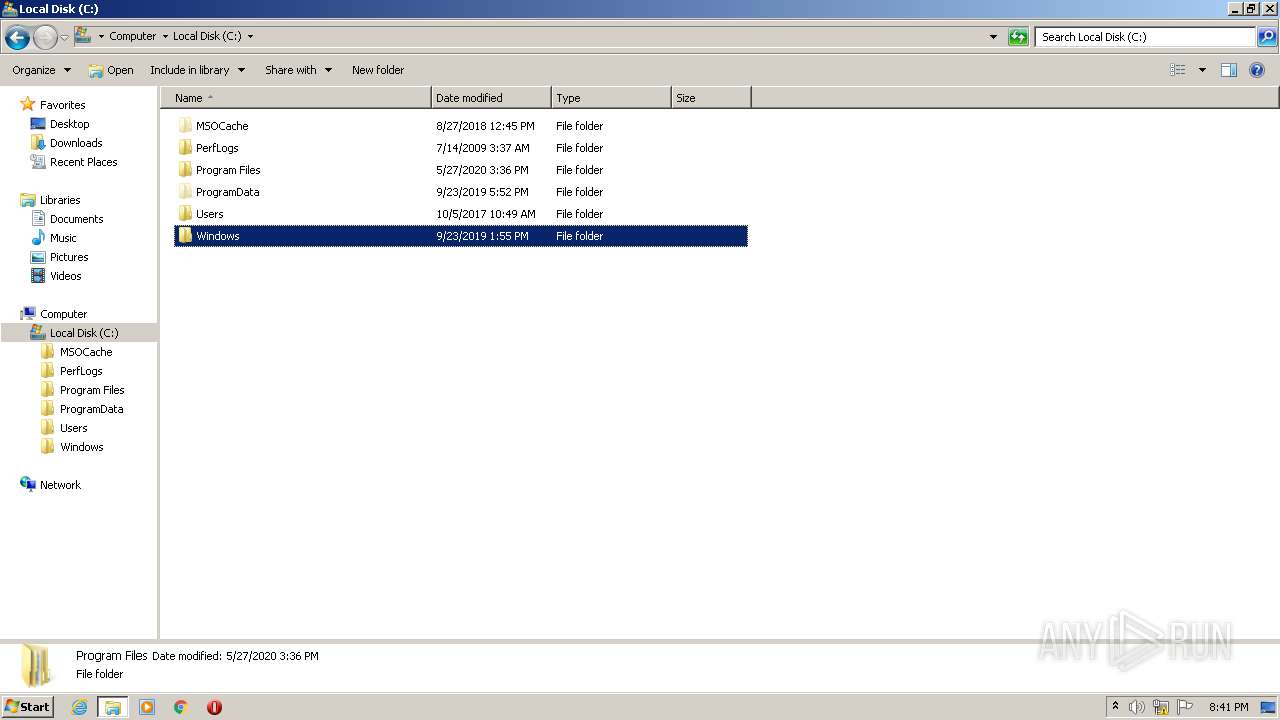The image size is (1280, 720).
Task: Click Computer in the address bar
Action: 133,36
